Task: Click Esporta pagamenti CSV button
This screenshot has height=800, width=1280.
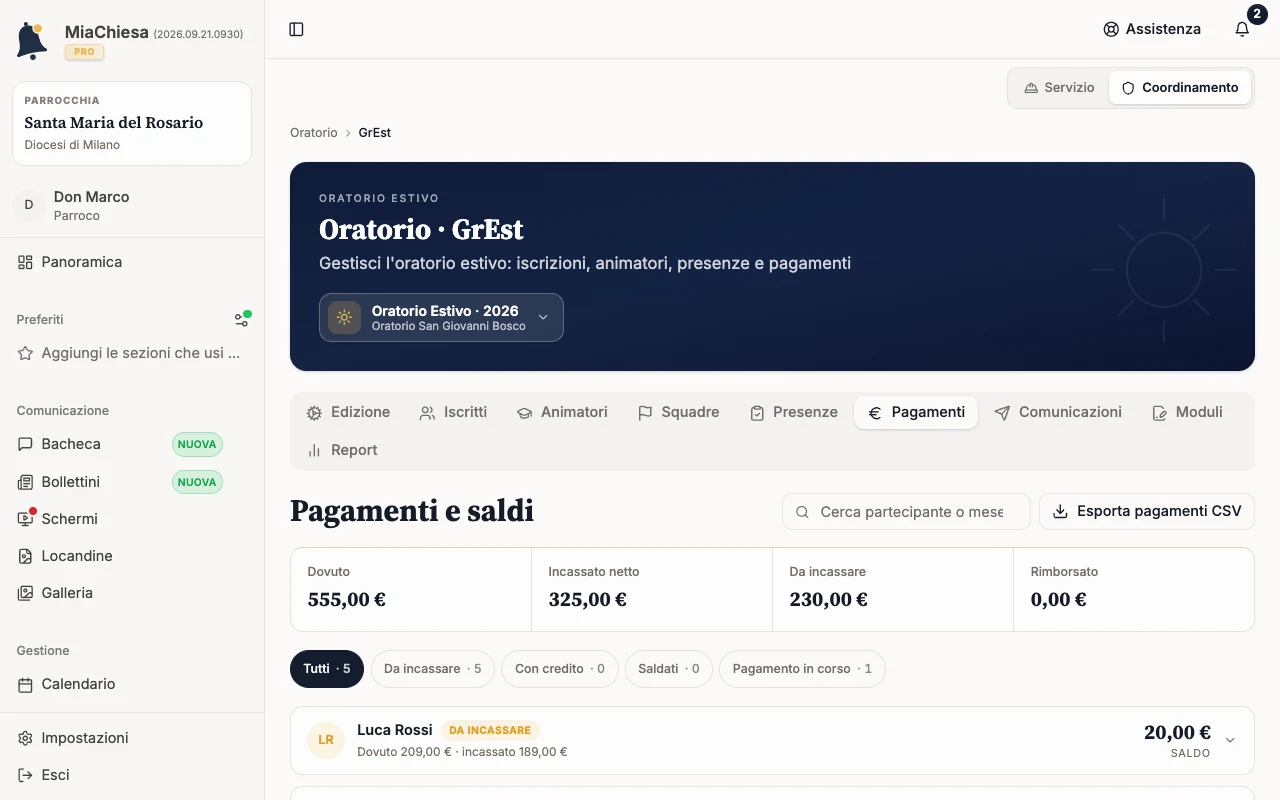Action: pos(1146,511)
